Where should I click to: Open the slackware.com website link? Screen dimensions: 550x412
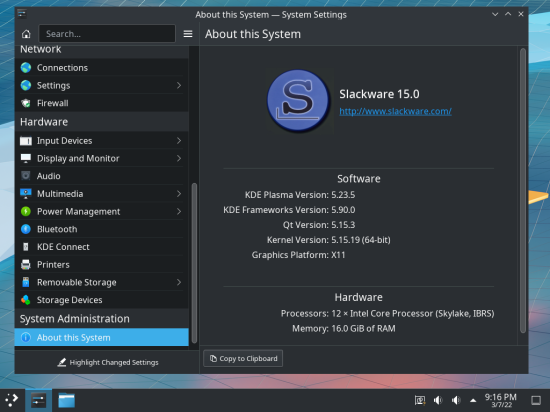[395, 111]
